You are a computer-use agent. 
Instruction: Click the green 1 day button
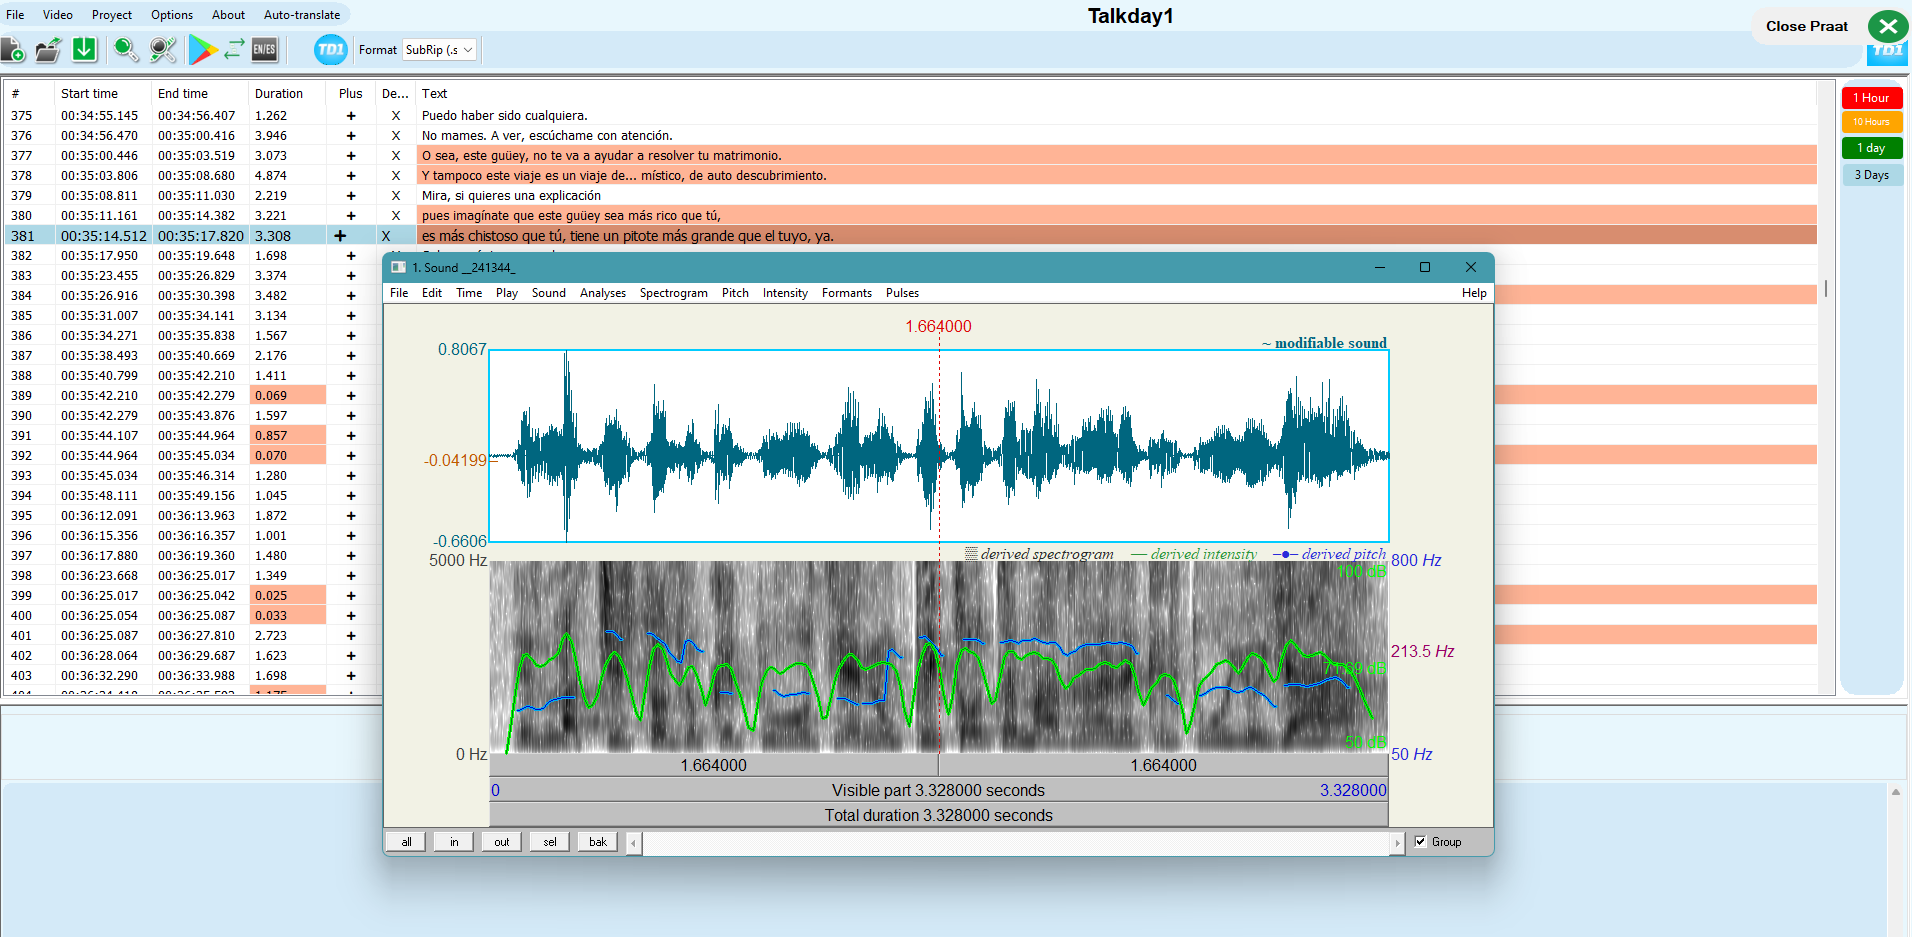pyautogui.click(x=1872, y=148)
